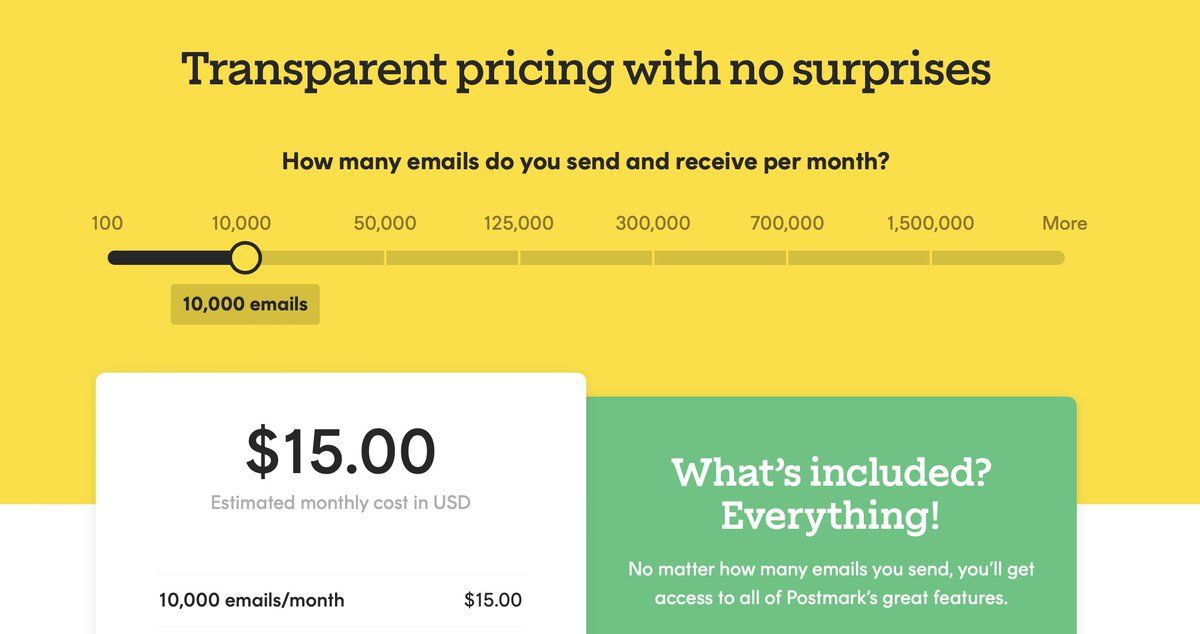Viewport: 1200px width, 634px height.
Task: Click the "What's included? Everything!" heading
Action: [831, 494]
